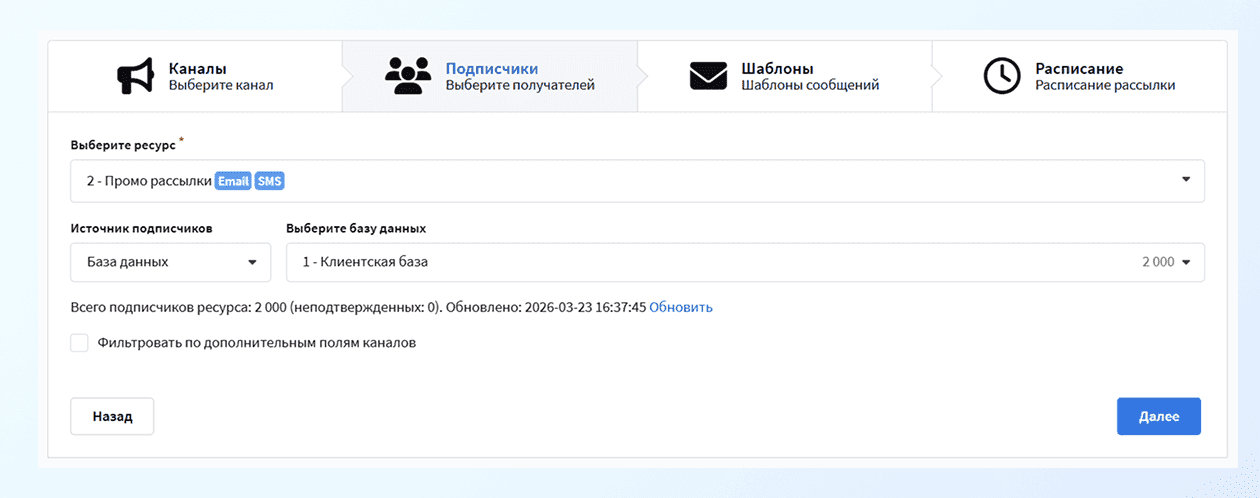
Task: Click the 'Обновить' link
Action: click(x=681, y=307)
